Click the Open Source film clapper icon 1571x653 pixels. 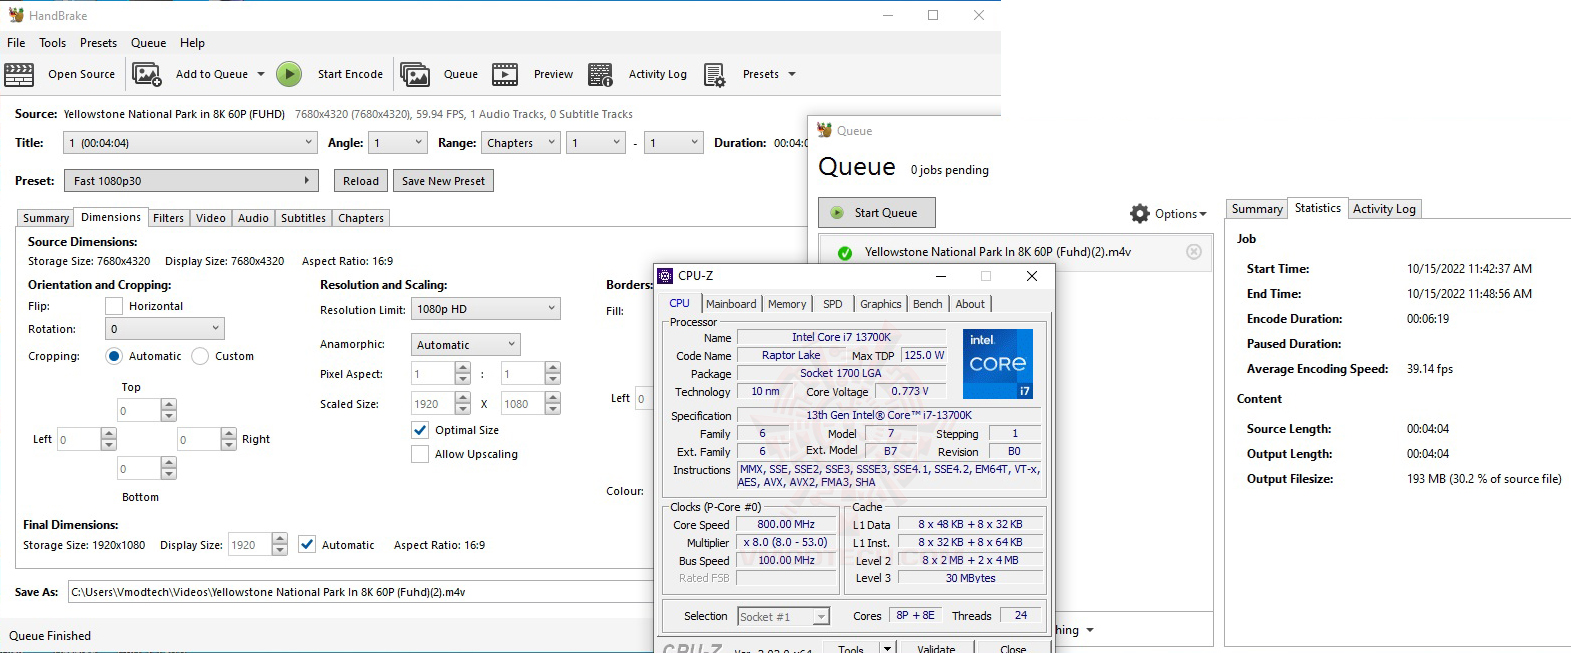click(19, 75)
